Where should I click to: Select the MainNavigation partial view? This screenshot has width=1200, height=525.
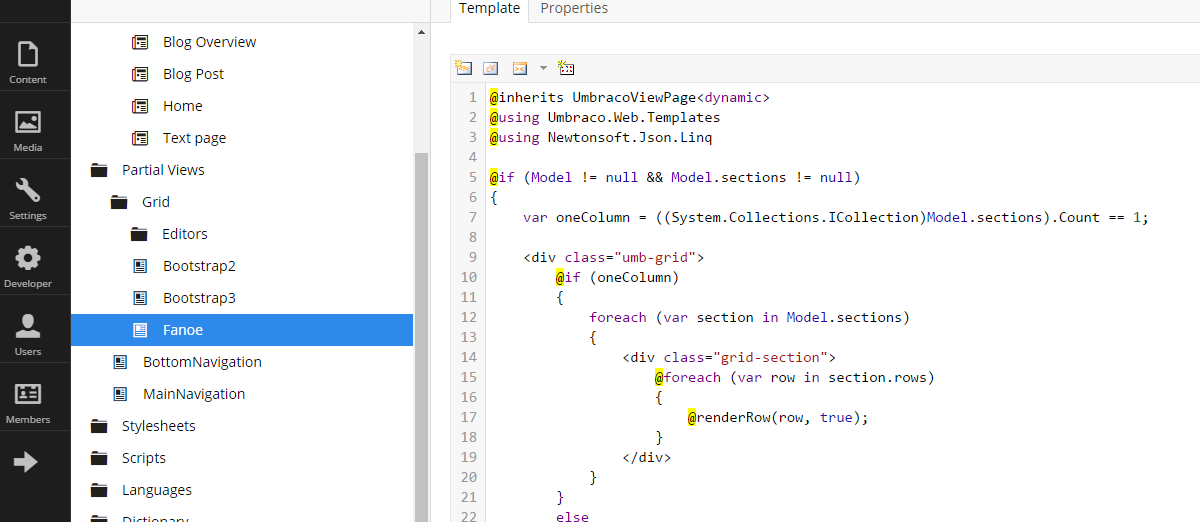194,394
